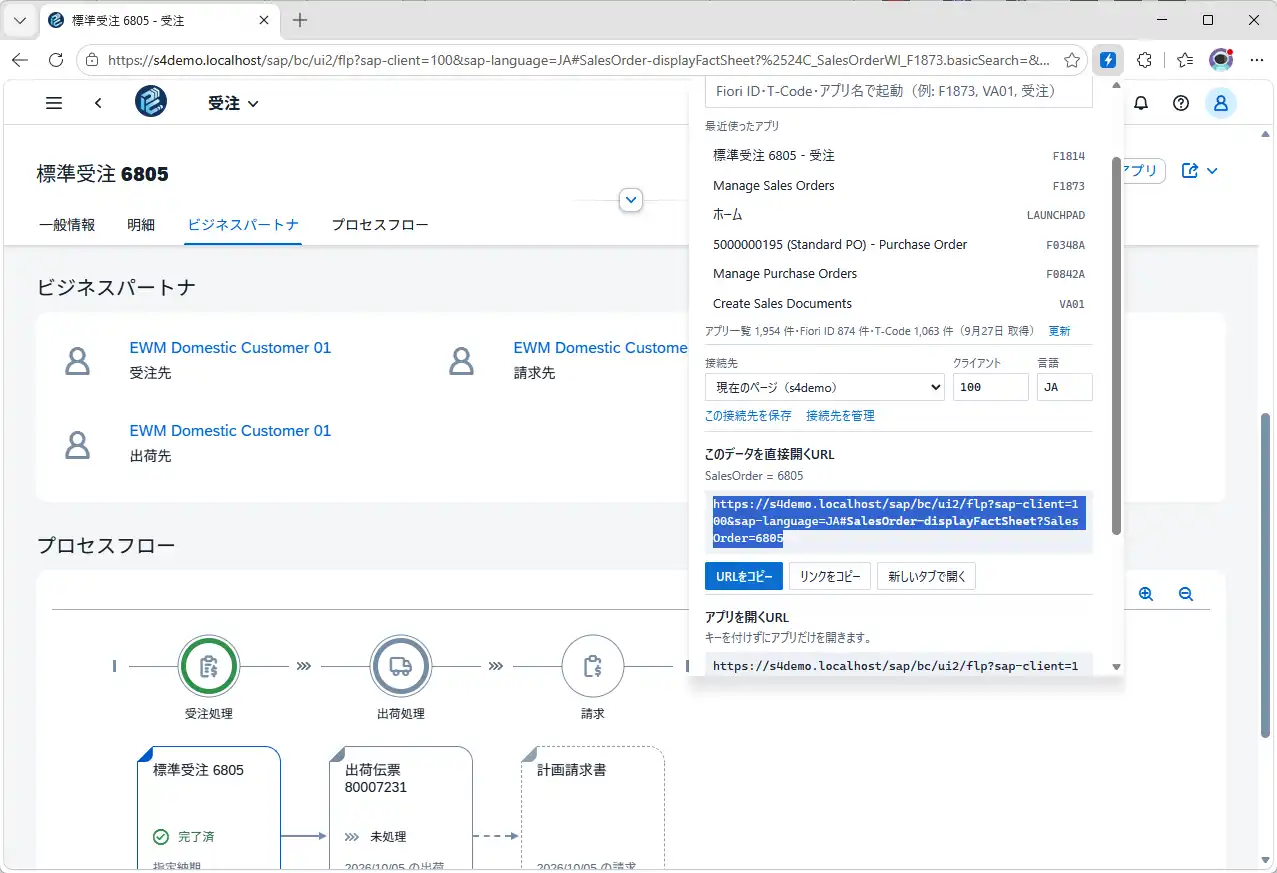This screenshot has height=873, width=1277.
Task: Zoom in on the process flow
Action: coord(1146,594)
